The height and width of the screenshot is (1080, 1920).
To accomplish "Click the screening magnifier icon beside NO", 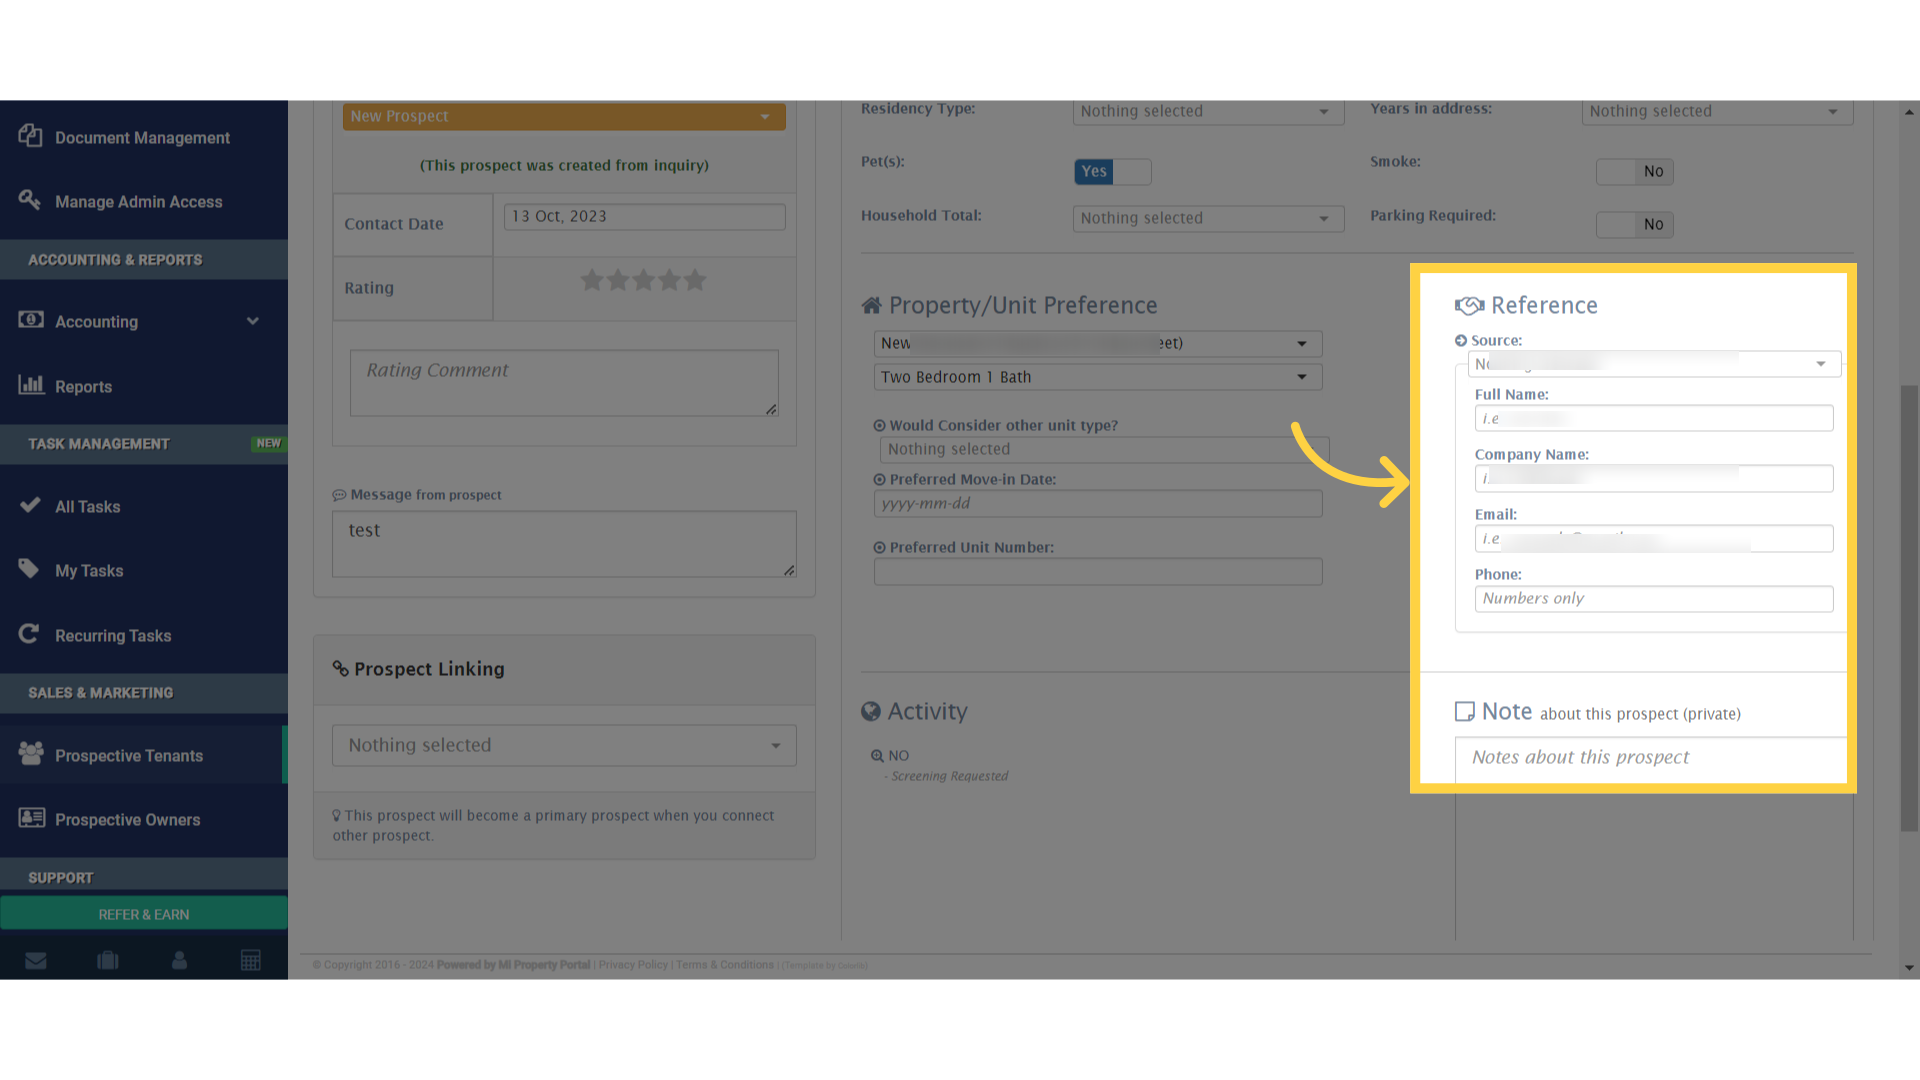I will [877, 756].
